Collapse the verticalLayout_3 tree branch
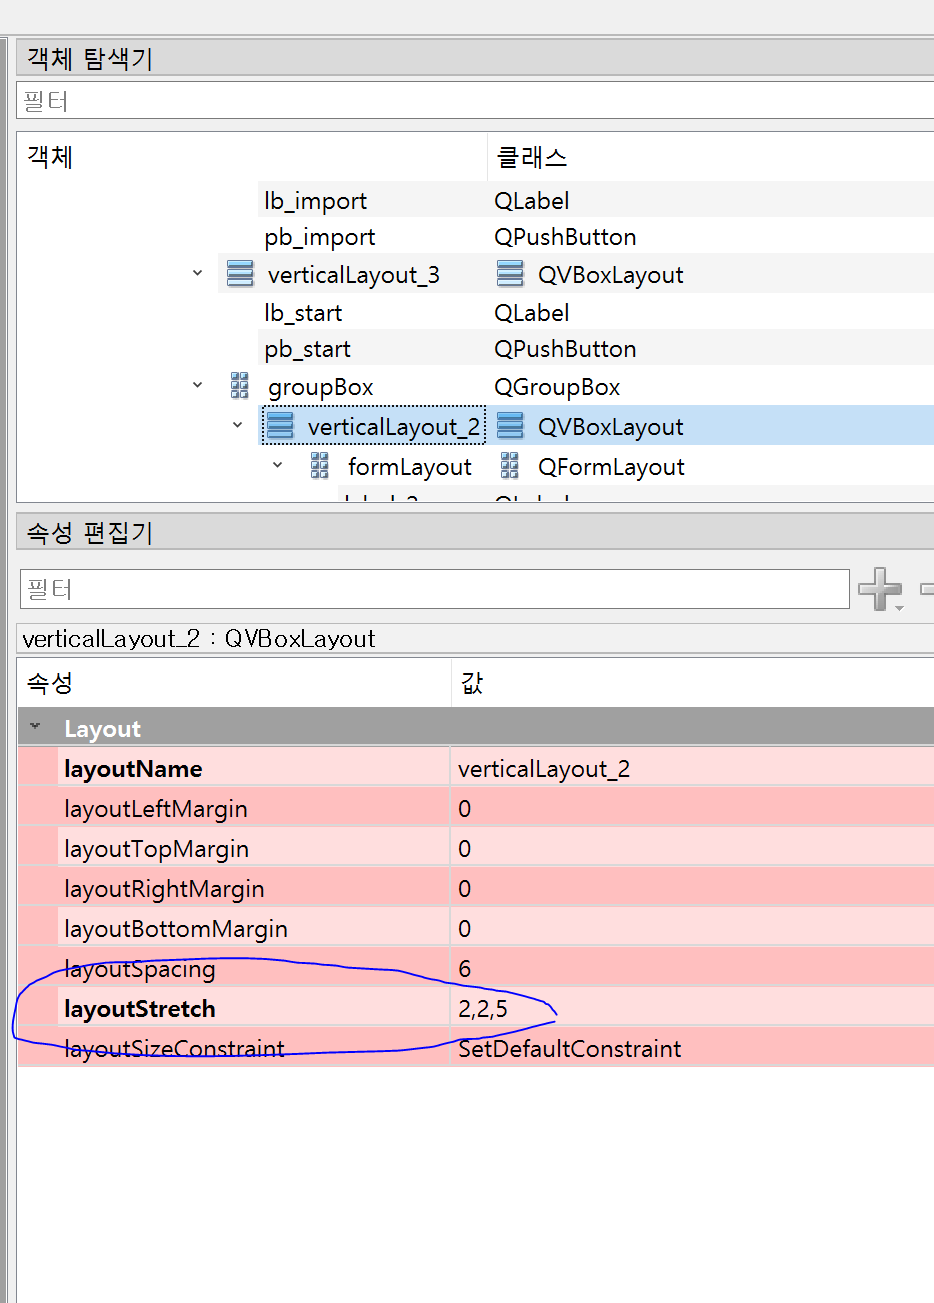 click(x=196, y=273)
